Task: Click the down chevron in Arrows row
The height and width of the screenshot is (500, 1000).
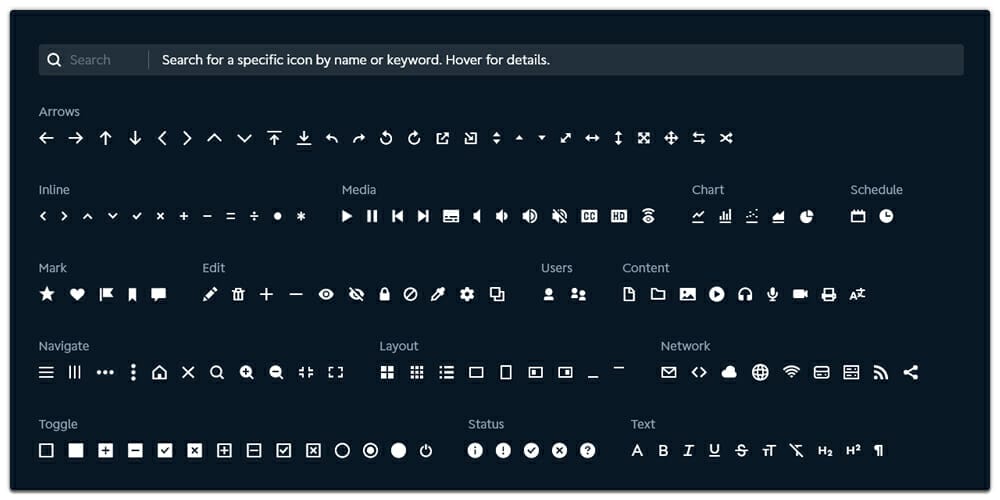Action: click(244, 138)
